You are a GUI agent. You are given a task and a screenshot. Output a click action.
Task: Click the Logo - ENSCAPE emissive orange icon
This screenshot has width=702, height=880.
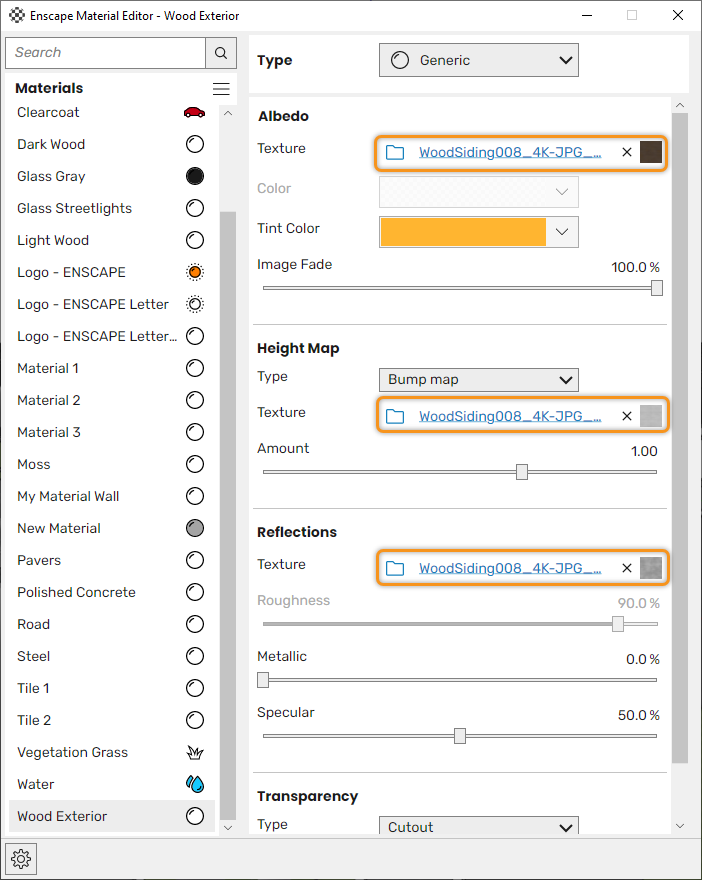[195, 272]
